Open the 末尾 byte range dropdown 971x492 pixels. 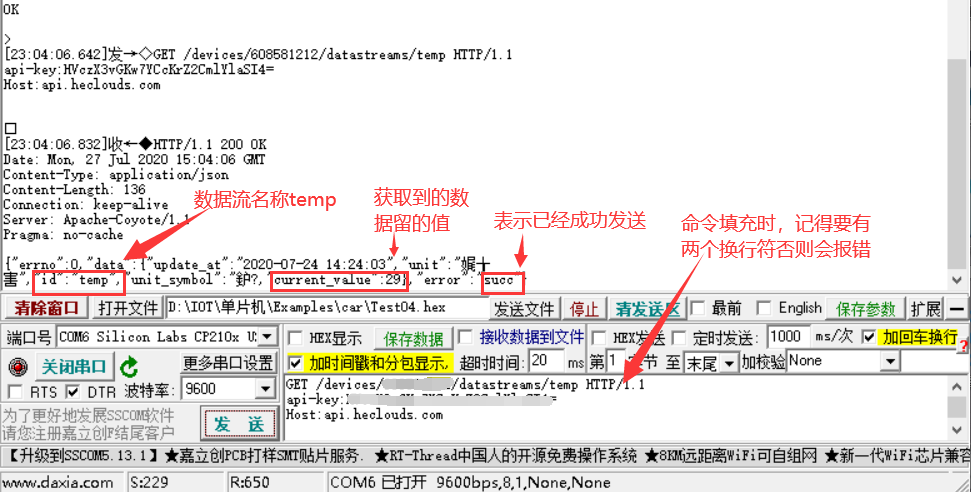[729, 362]
